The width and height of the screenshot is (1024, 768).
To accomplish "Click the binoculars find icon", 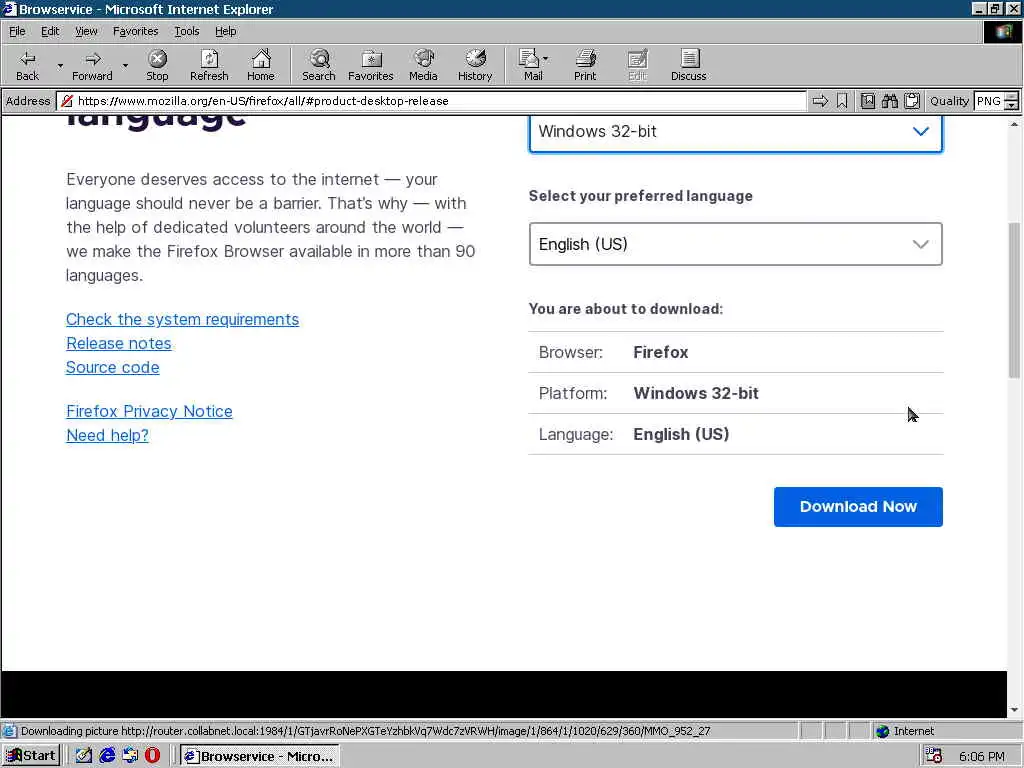I will point(889,101).
